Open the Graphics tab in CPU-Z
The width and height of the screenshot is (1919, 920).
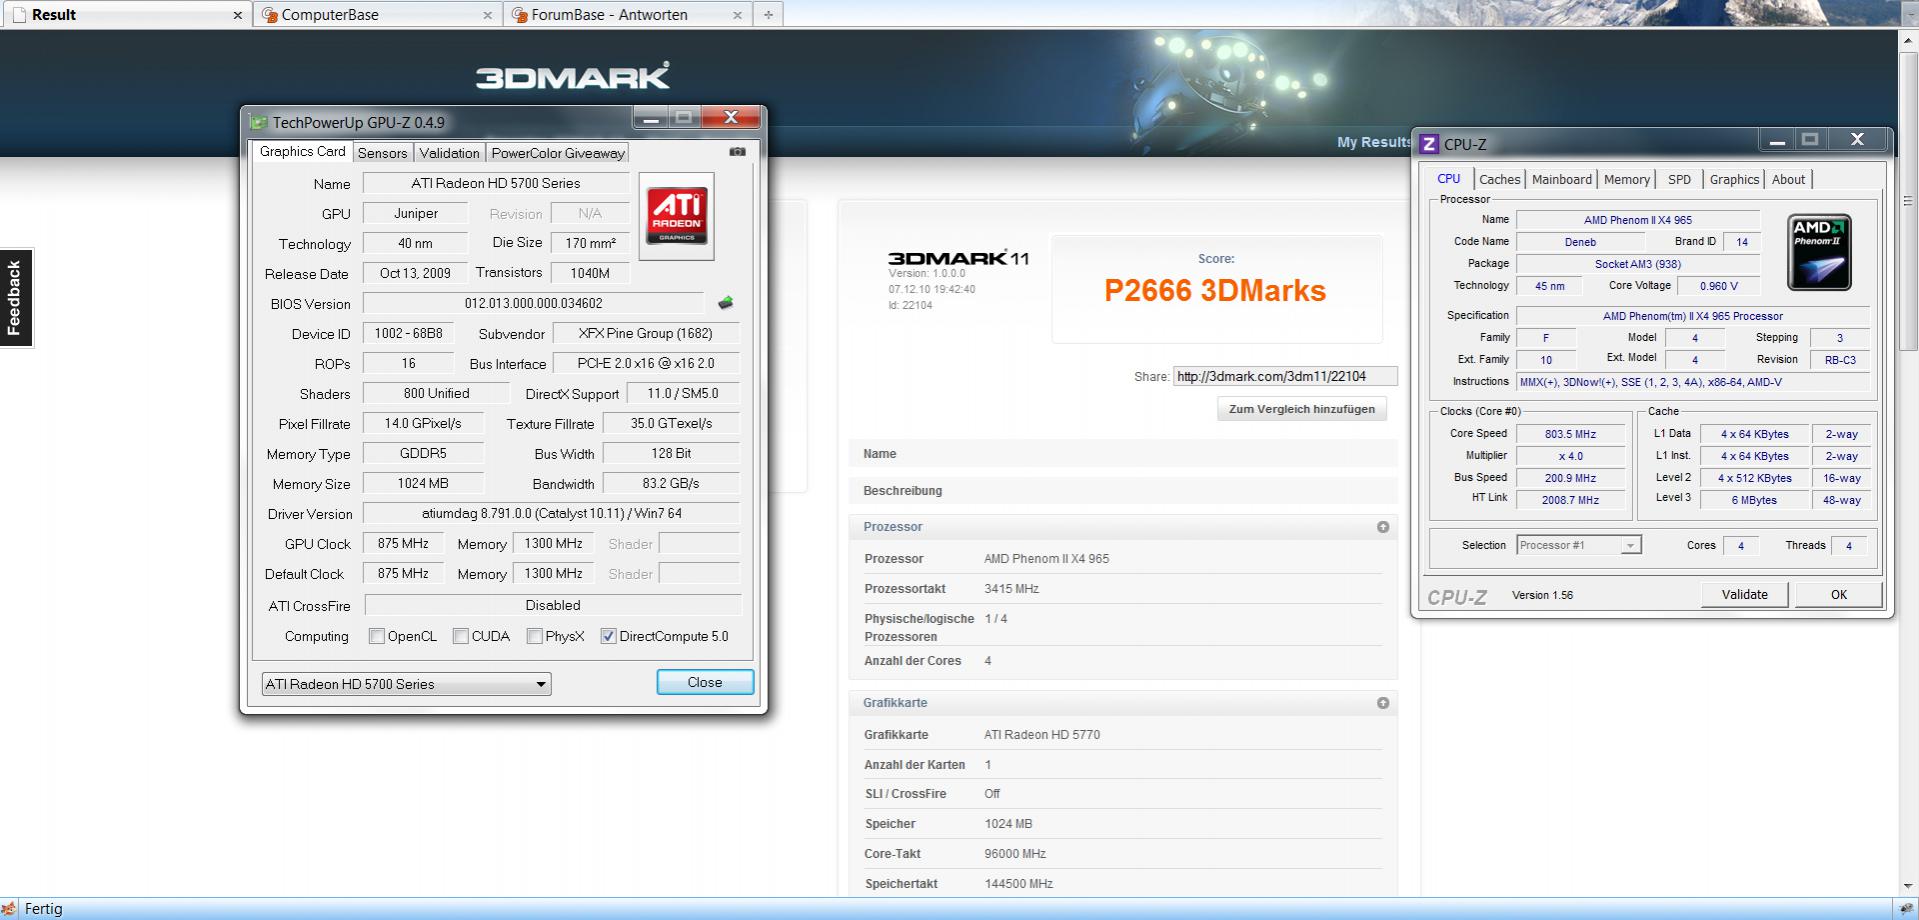point(1733,179)
